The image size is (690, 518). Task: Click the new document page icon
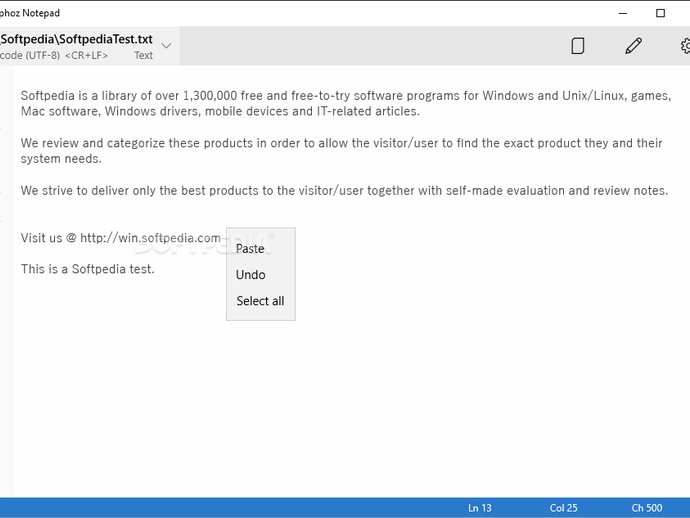[577, 46]
